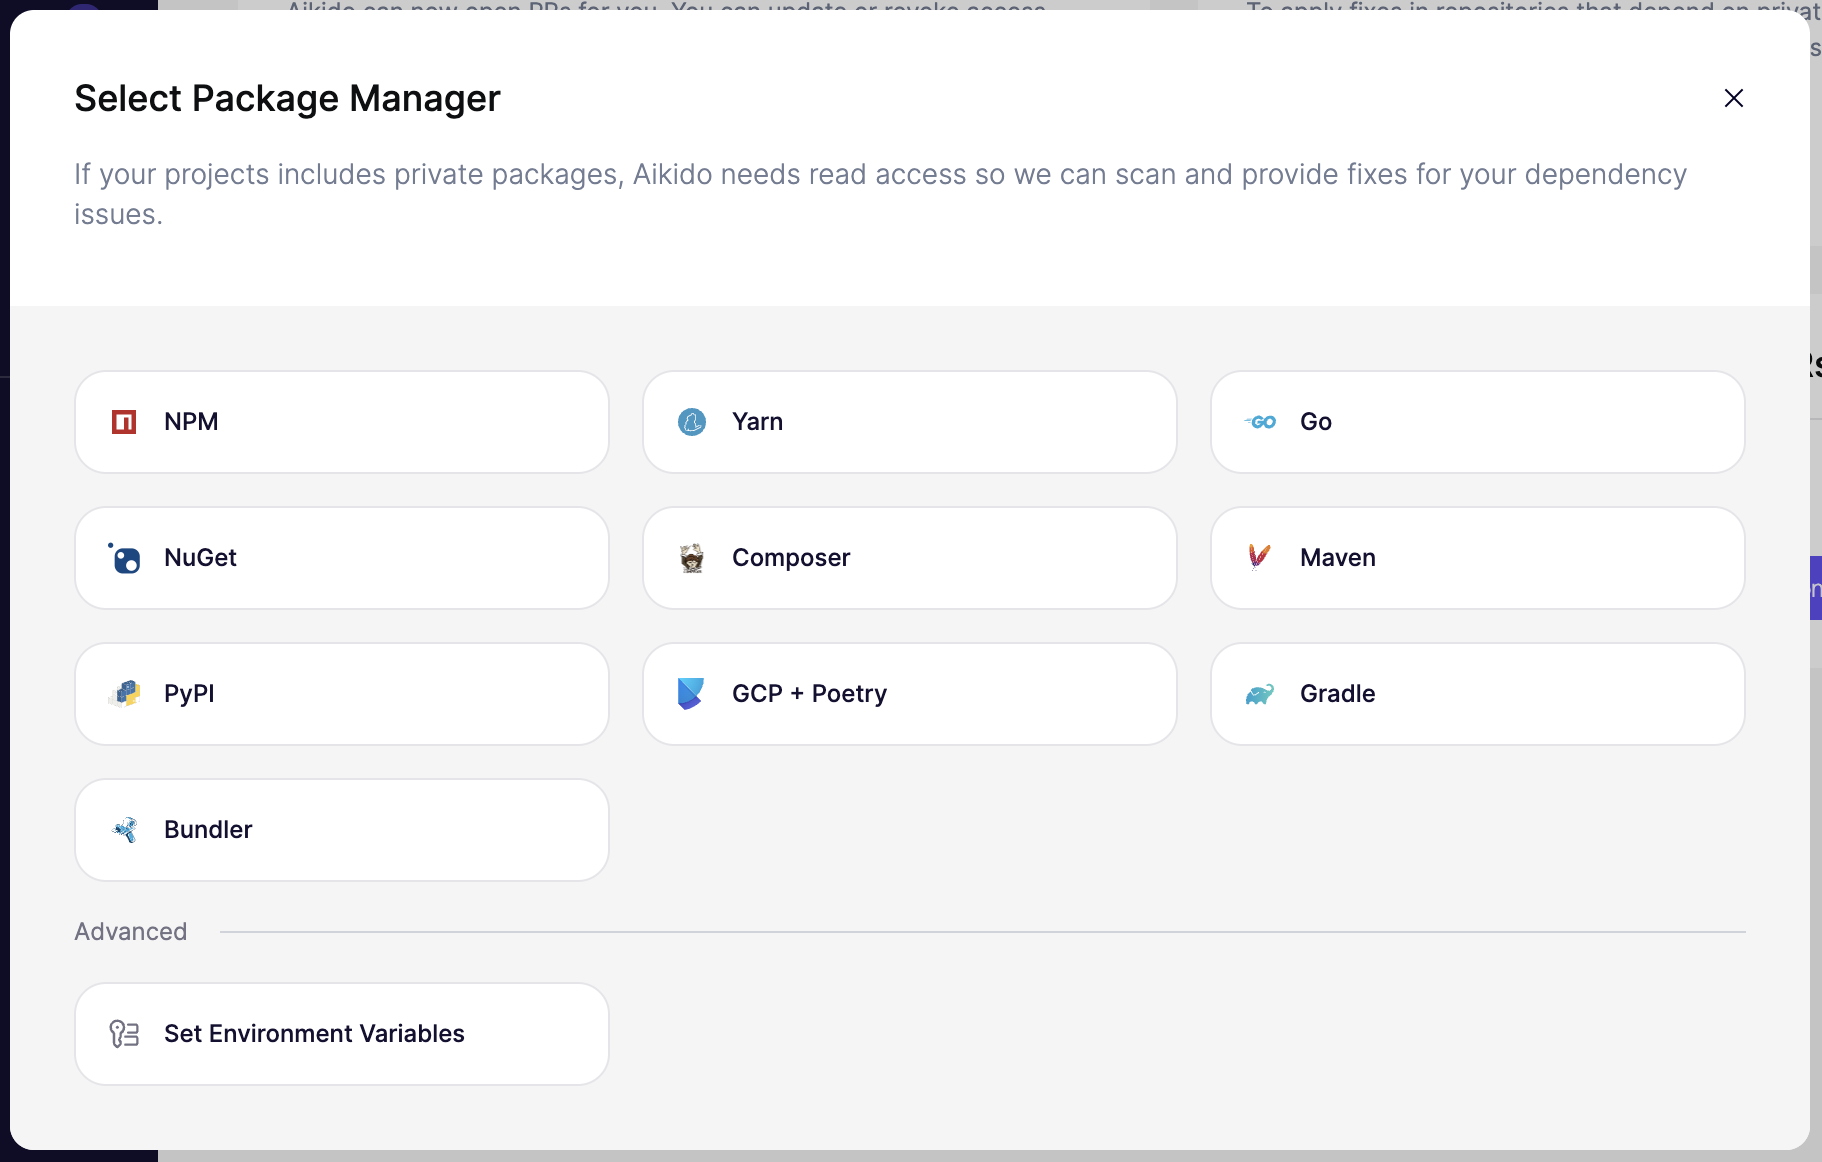Click the environment variables key icon
Image resolution: width=1822 pixels, height=1162 pixels.
pyautogui.click(x=124, y=1034)
